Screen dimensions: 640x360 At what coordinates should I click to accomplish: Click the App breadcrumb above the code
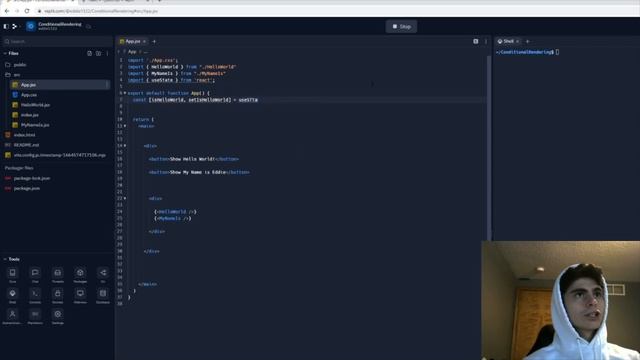tap(132, 52)
